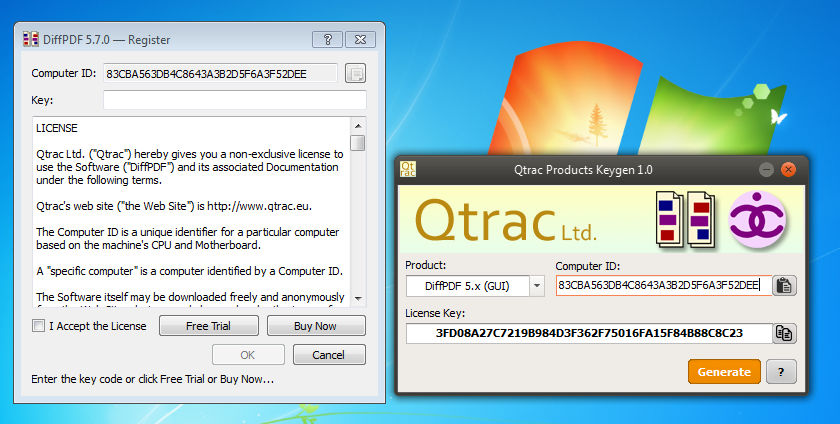Screen dimensions: 840x424
Task: Click the "Computer ID:" label in Register dialog
Action: tap(64, 73)
